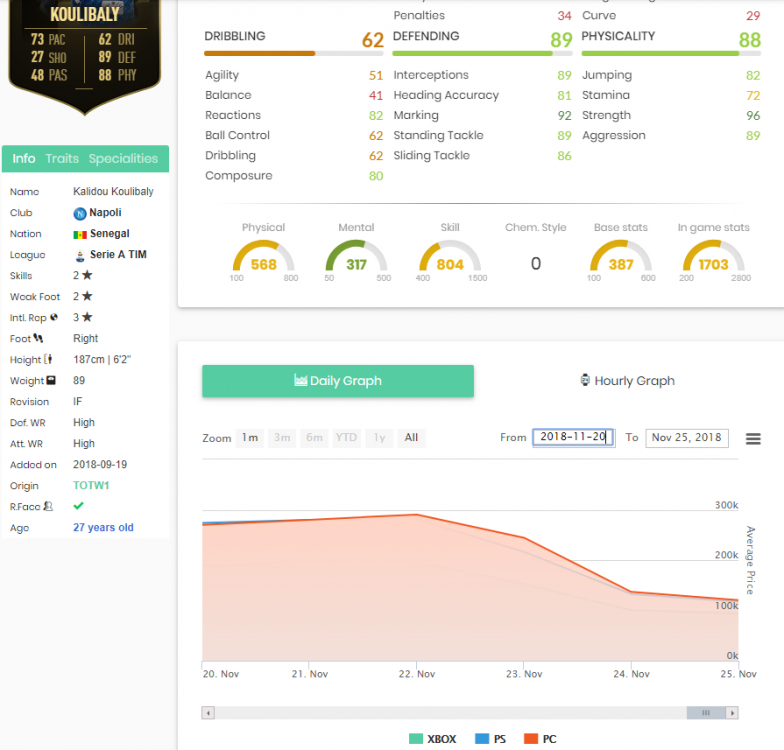This screenshot has height=750, width=784.
Task: Click the Napoli club badge icon
Action: (x=80, y=213)
